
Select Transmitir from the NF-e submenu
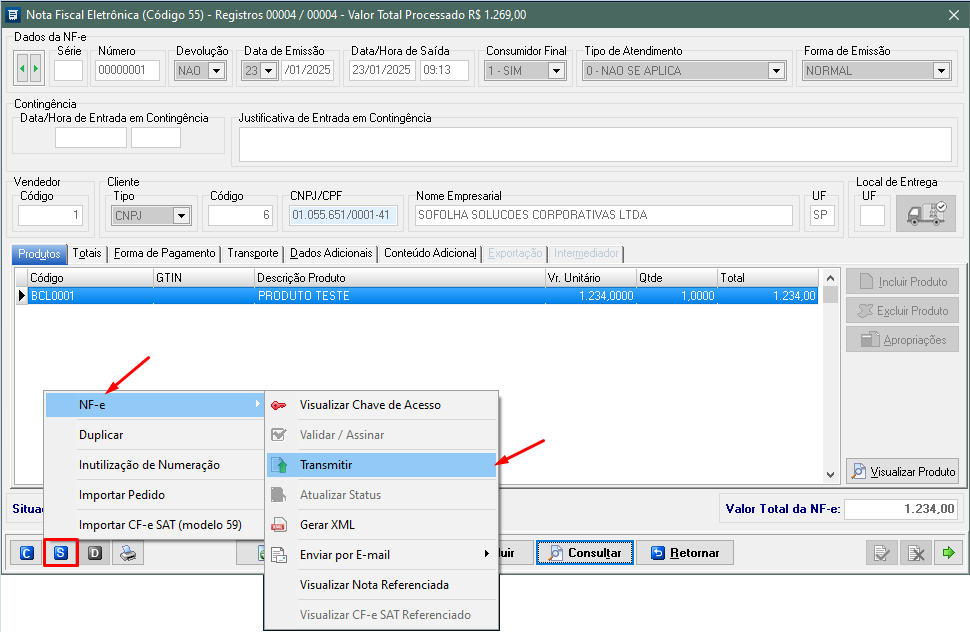(326, 465)
